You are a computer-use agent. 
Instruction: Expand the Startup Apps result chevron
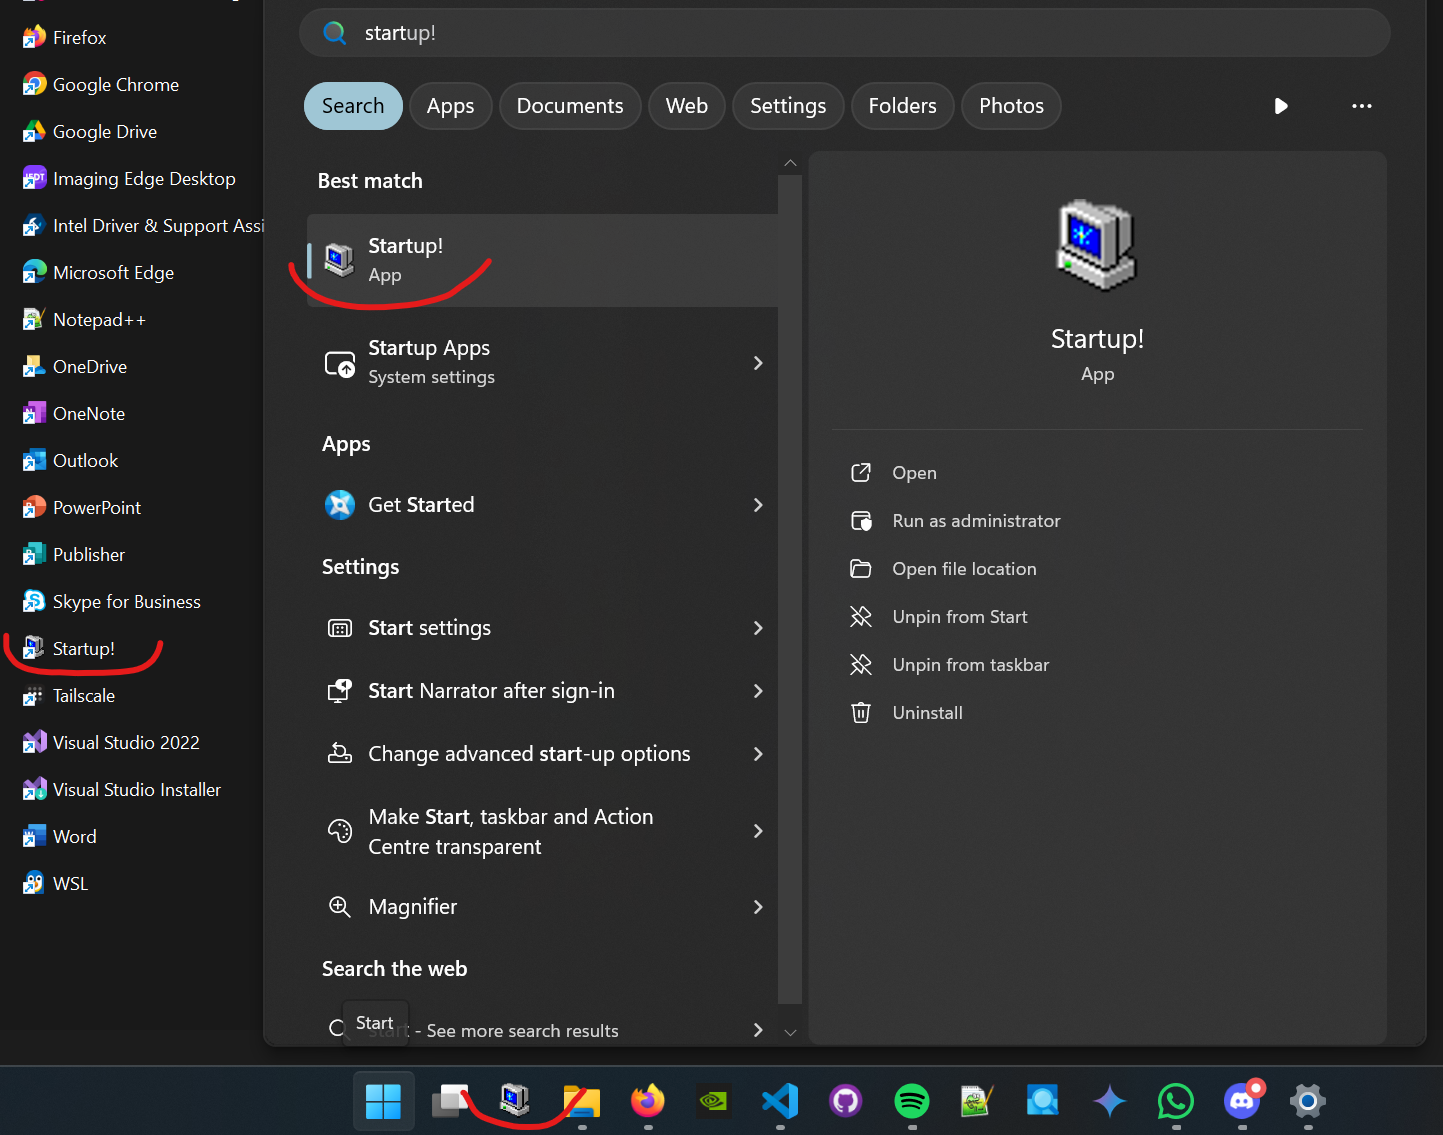[757, 363]
